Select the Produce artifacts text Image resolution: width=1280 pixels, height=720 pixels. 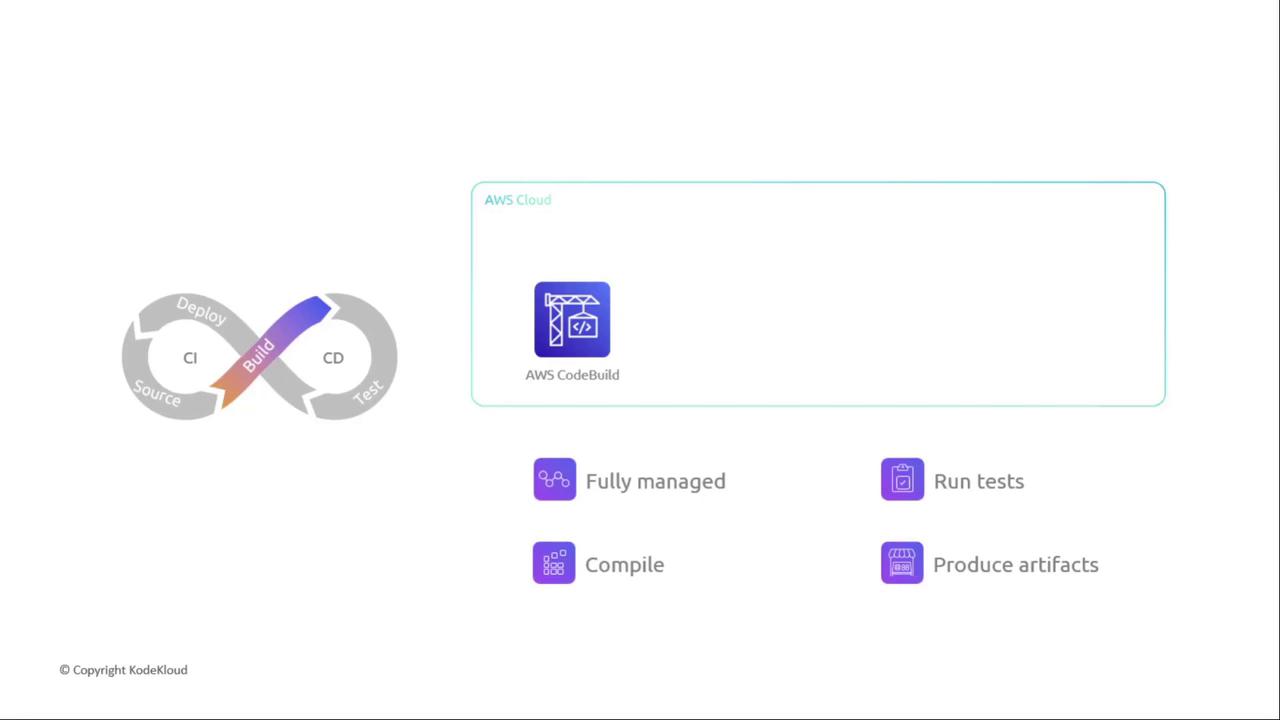click(1016, 565)
